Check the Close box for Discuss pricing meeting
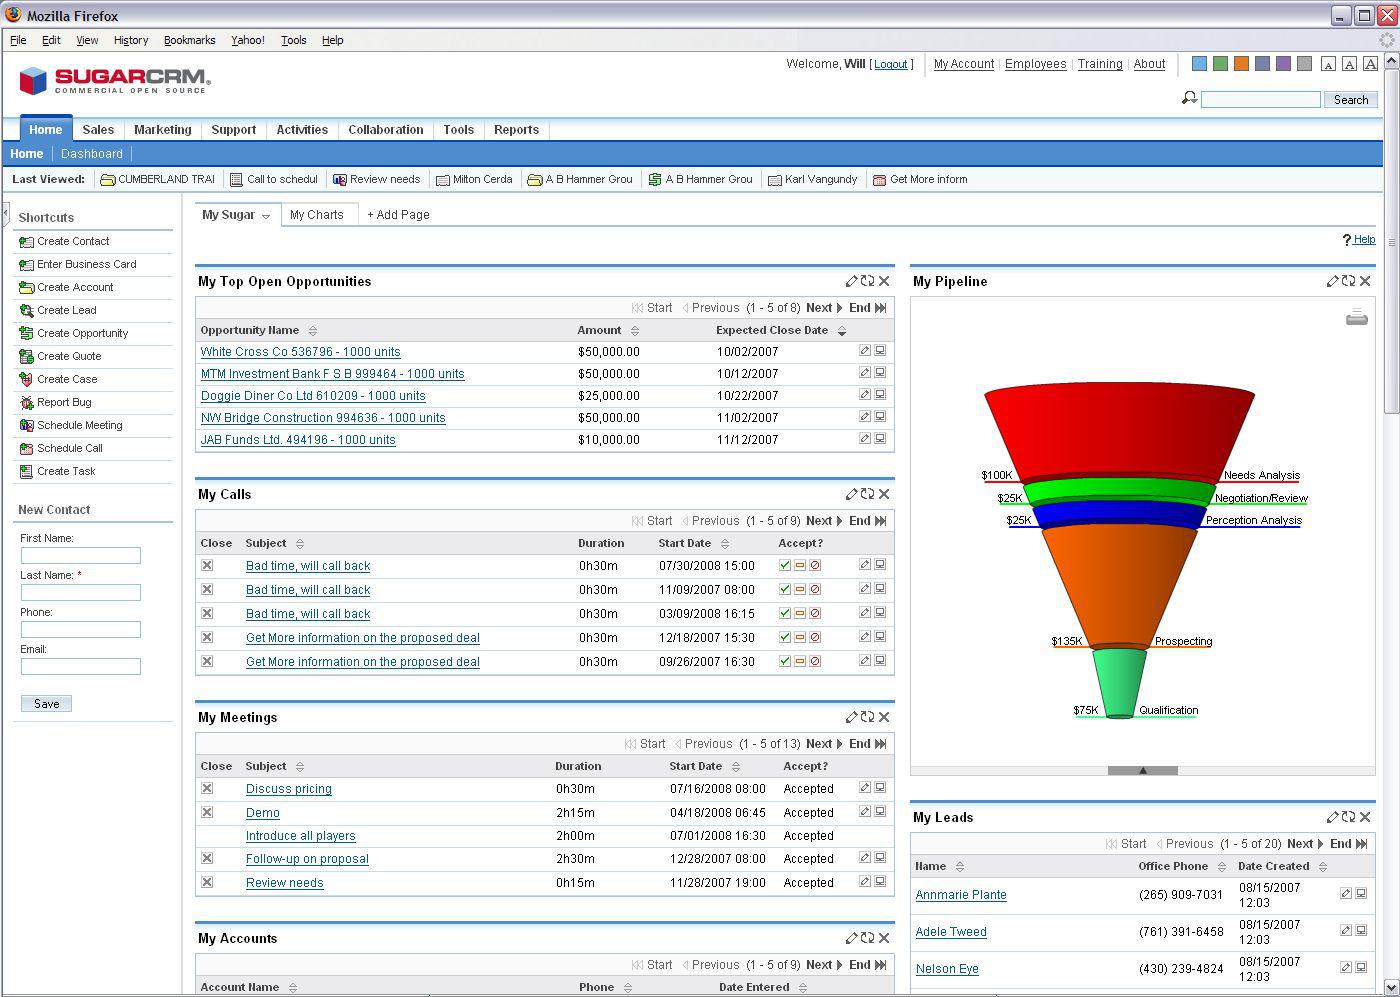This screenshot has width=1400, height=997. pos(207,789)
